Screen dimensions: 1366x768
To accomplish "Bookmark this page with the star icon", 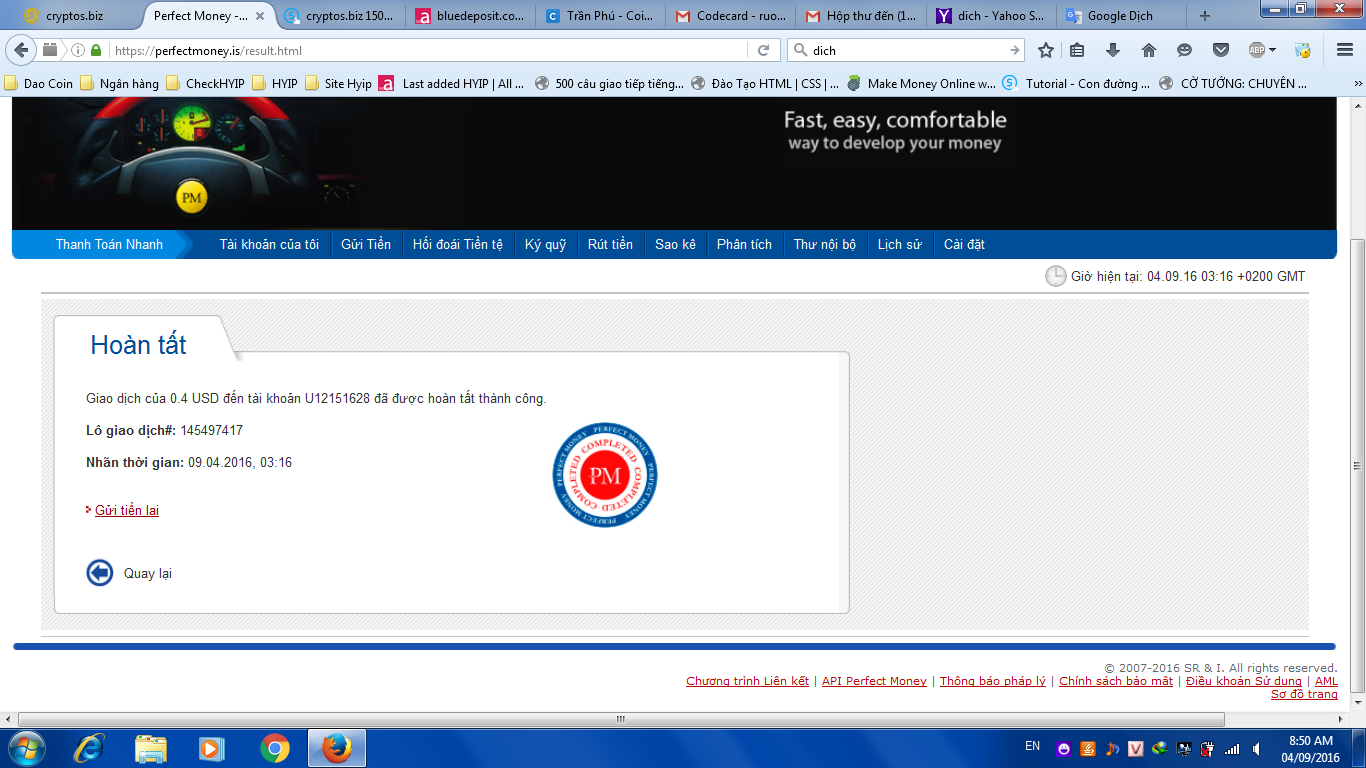I will click(x=1046, y=50).
